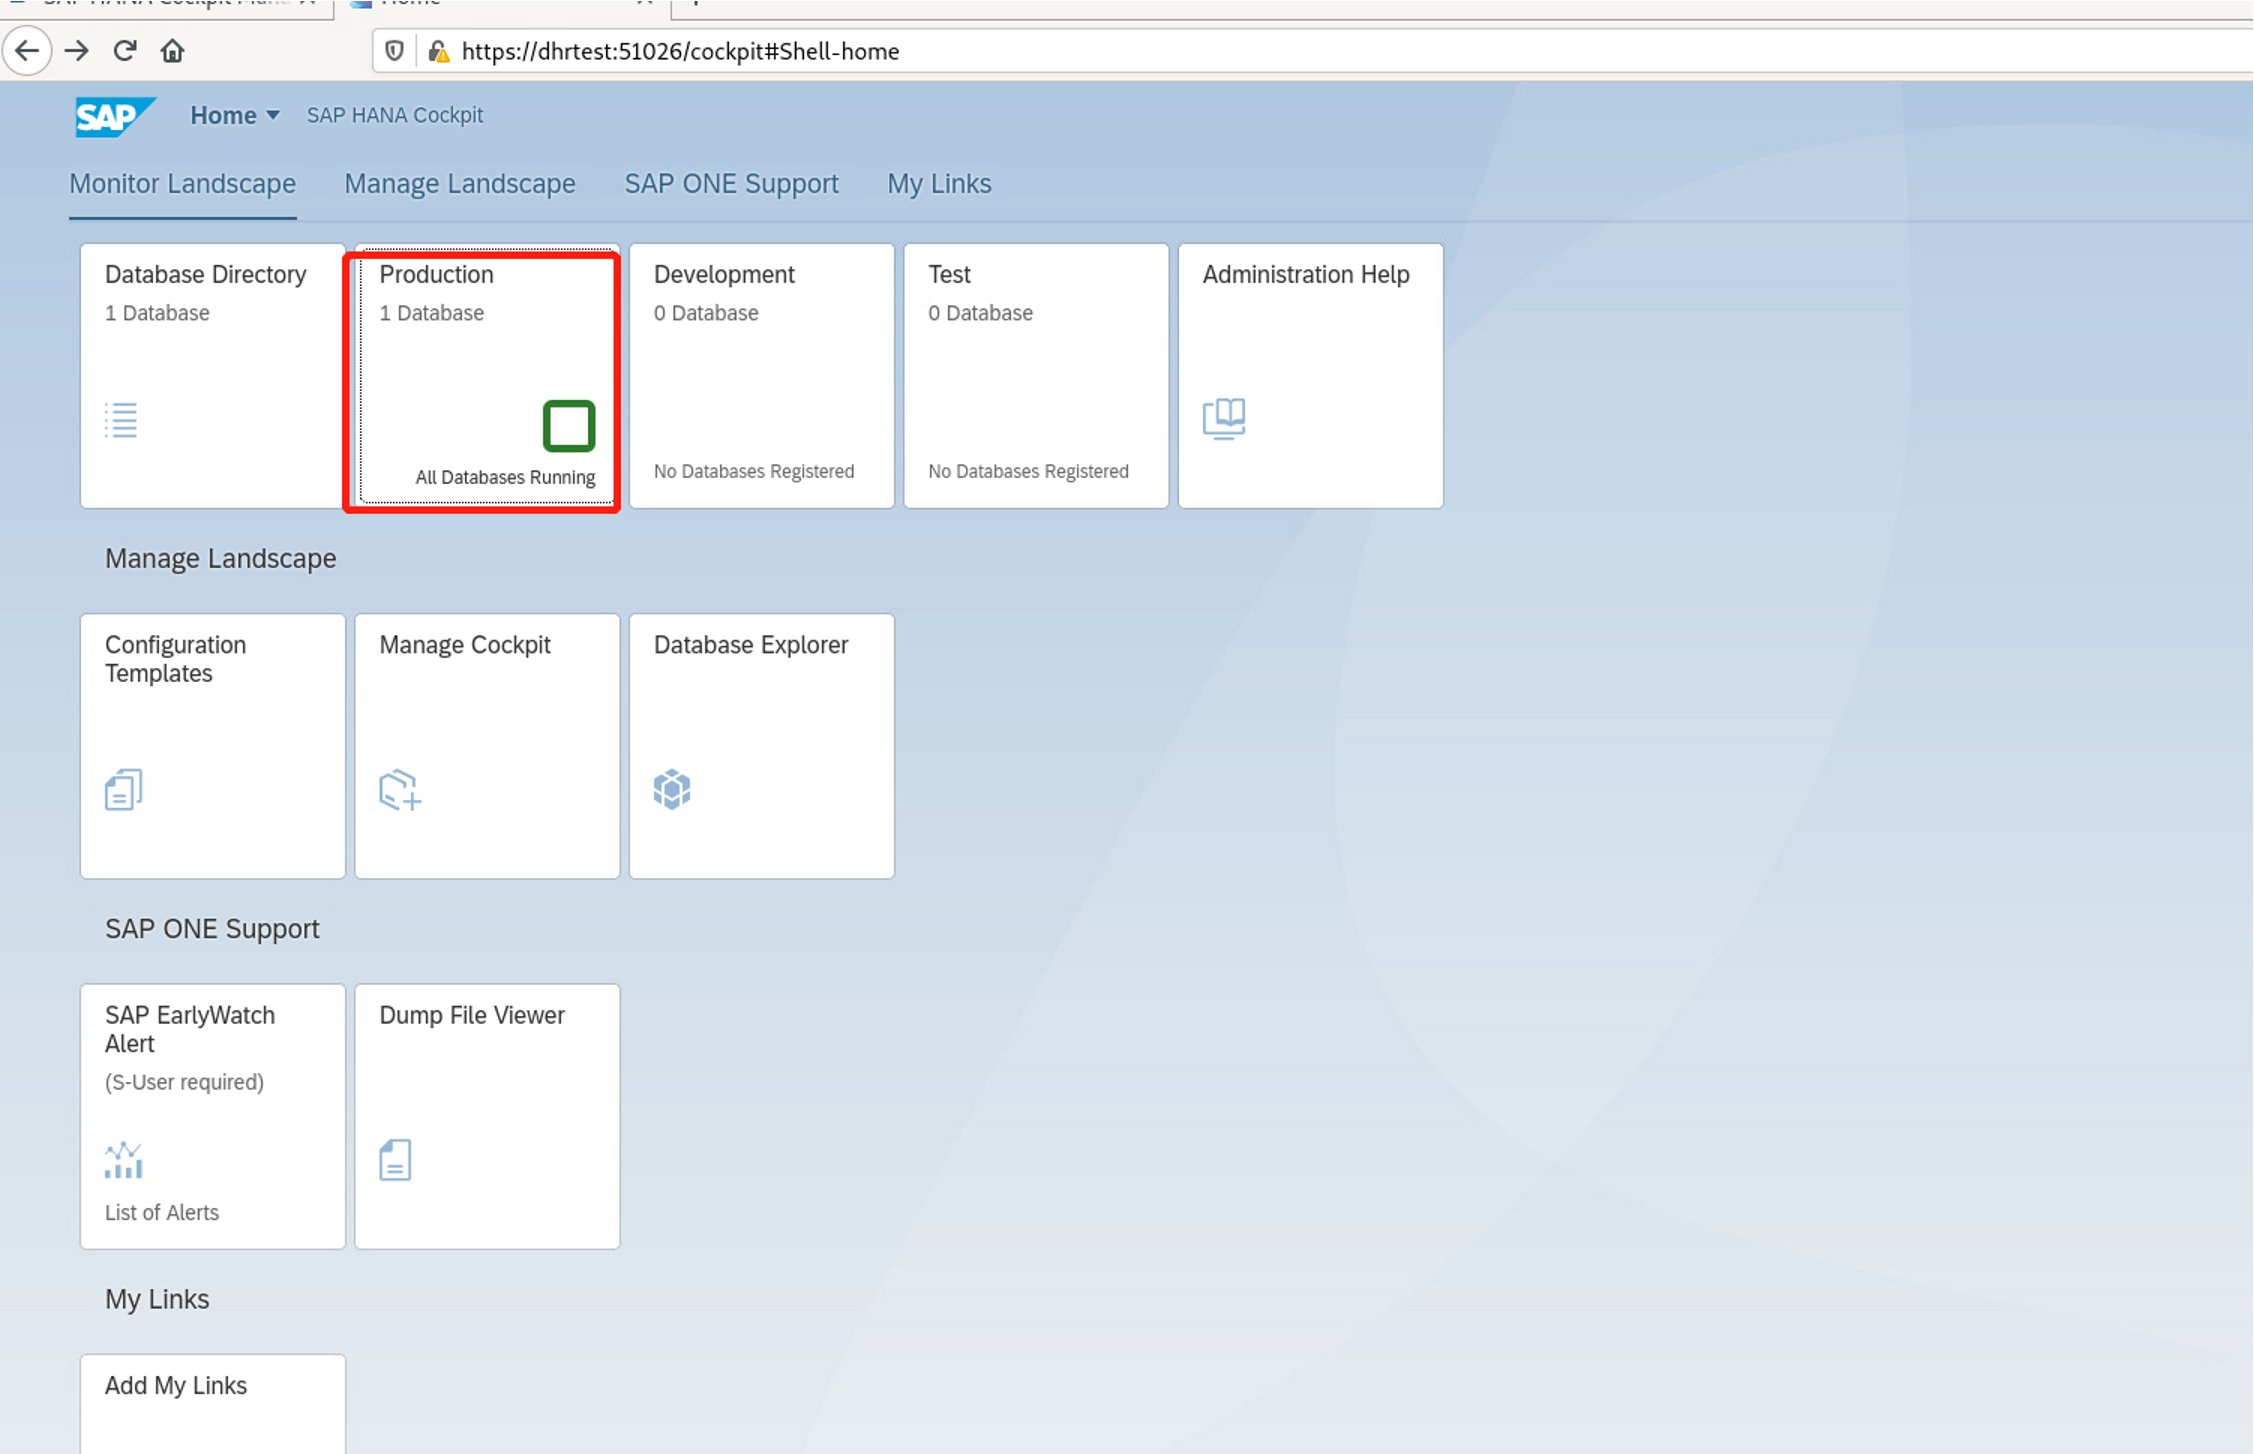Open the Development databases tile
Image resolution: width=2254 pixels, height=1454 pixels.
pos(761,375)
